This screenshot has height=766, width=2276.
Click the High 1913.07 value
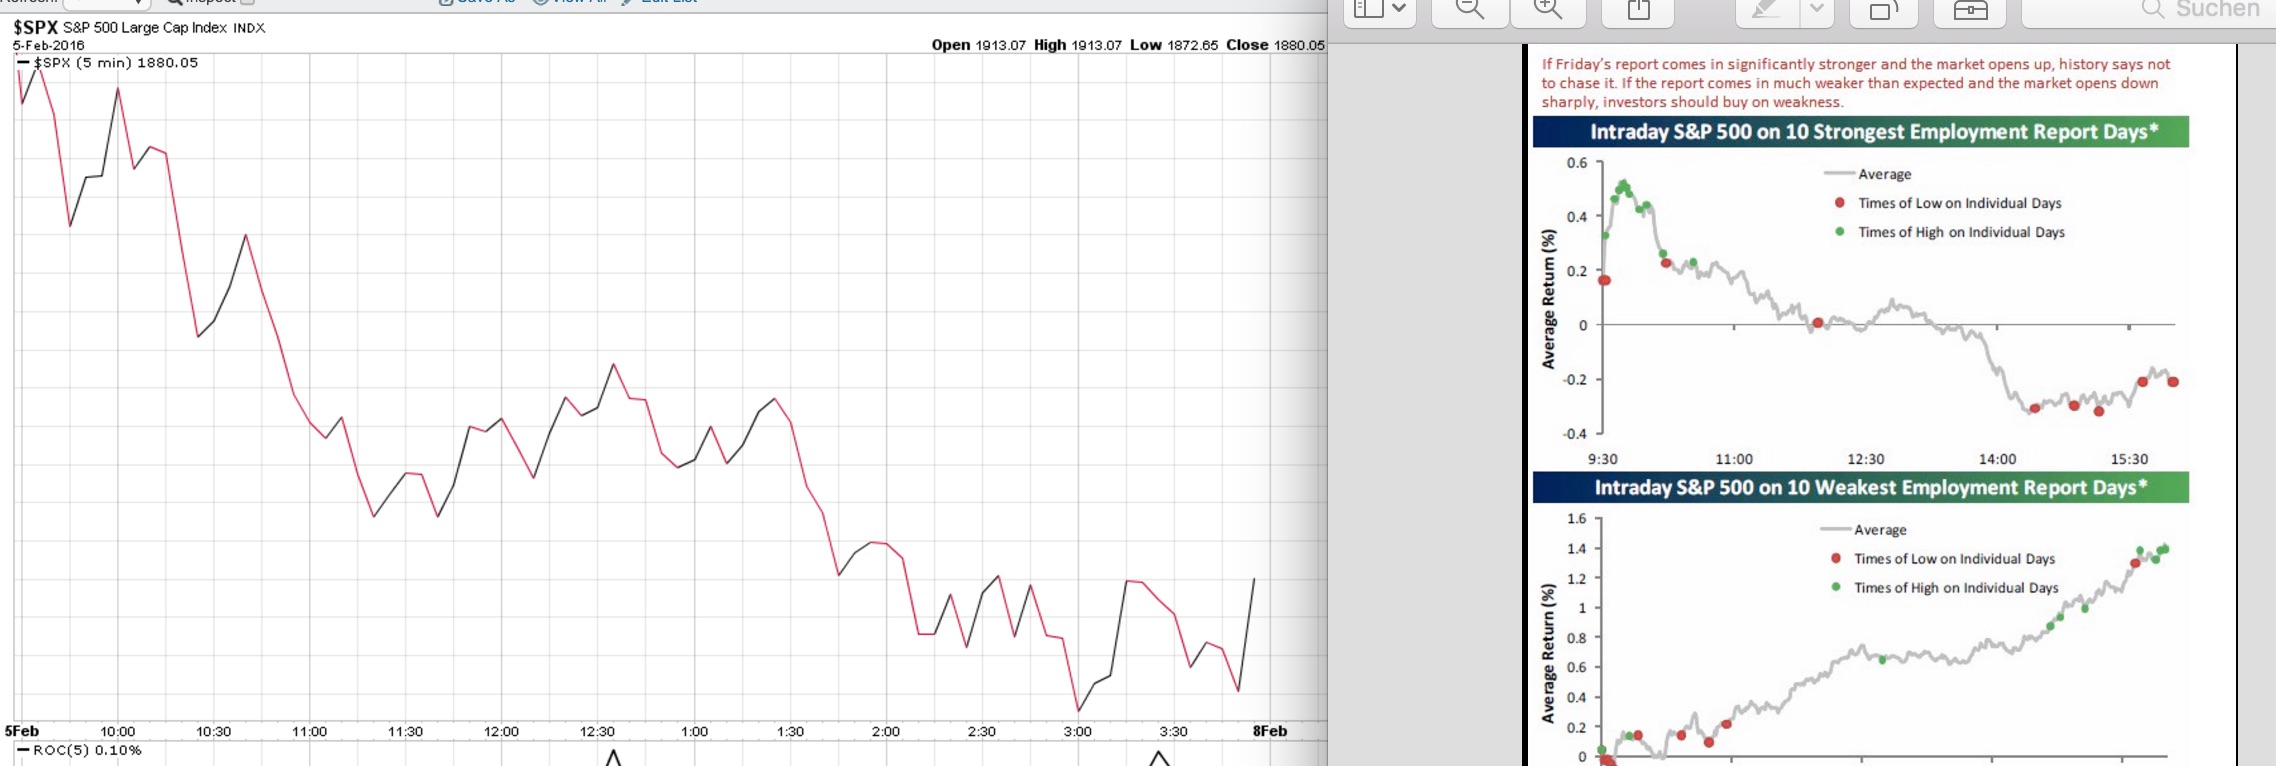coord(1077,45)
